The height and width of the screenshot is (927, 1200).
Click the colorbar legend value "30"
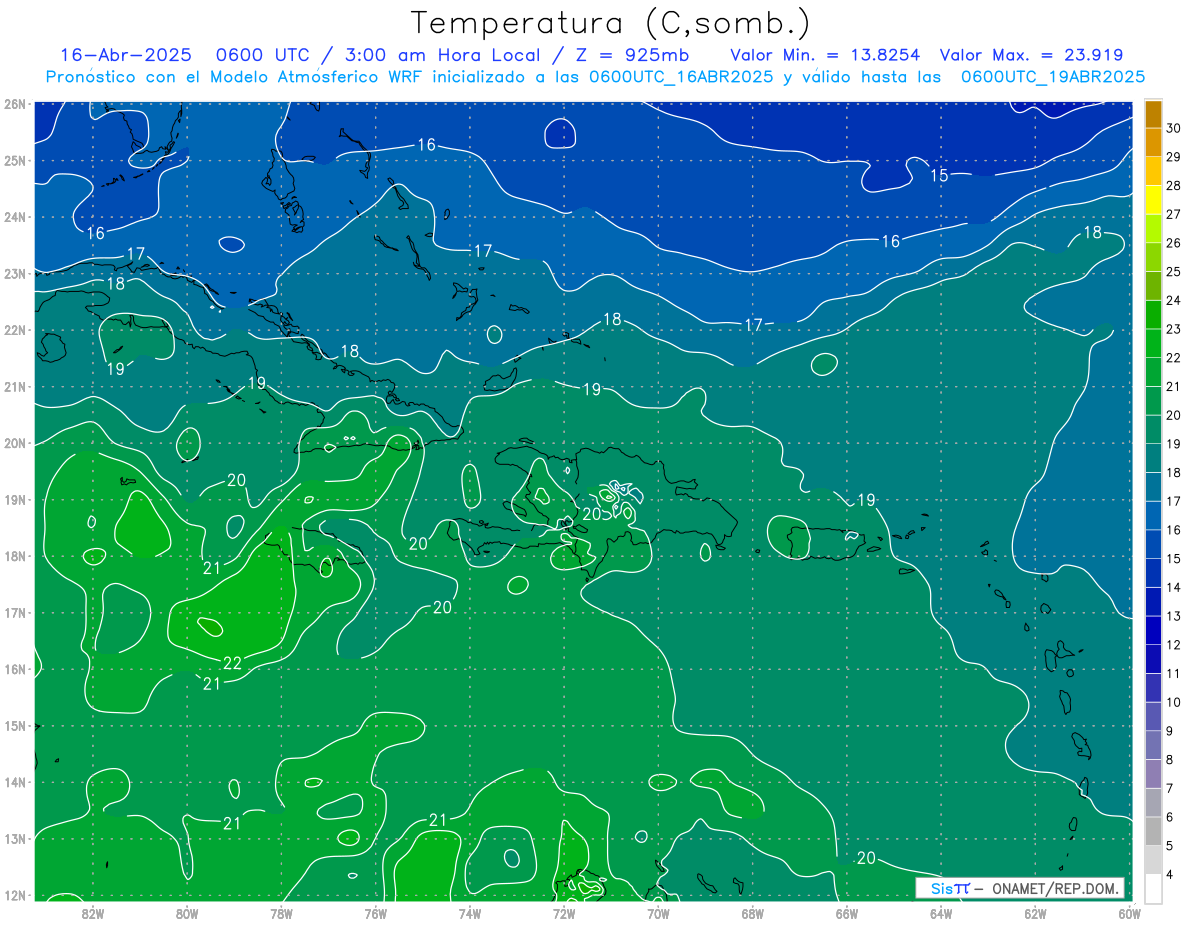1173,128
